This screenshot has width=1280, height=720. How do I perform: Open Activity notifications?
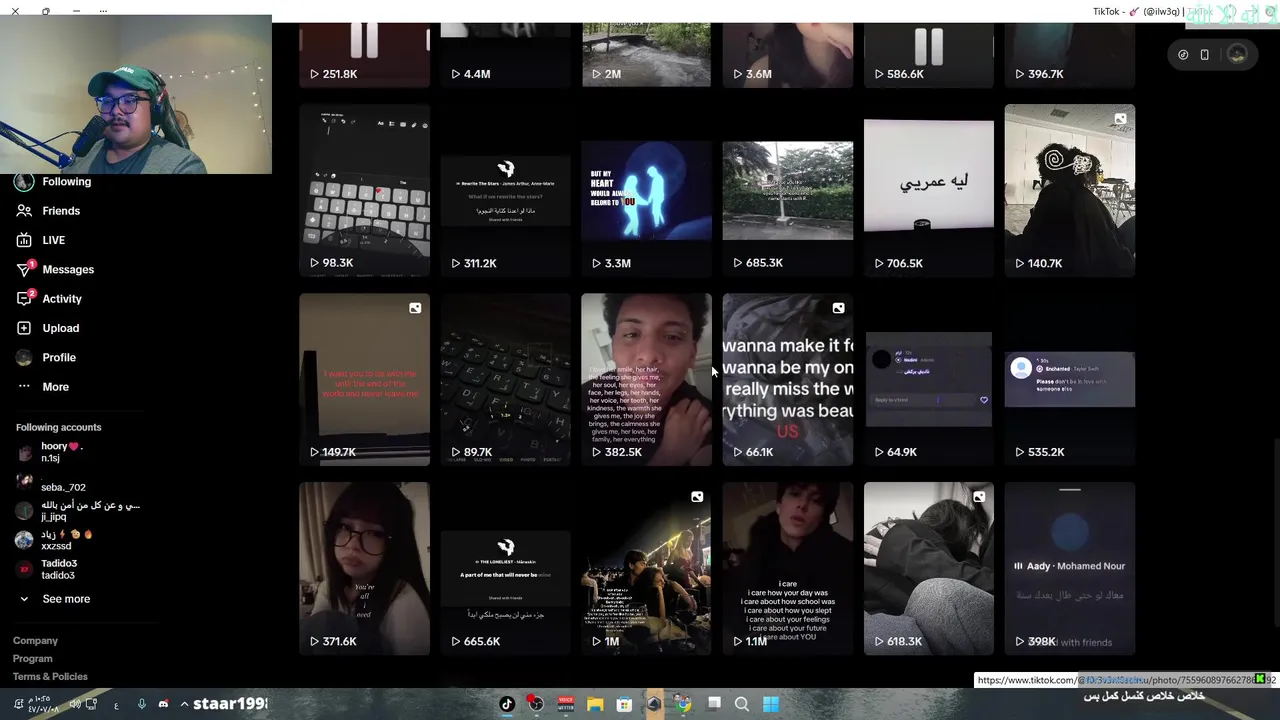pyautogui.click(x=62, y=299)
